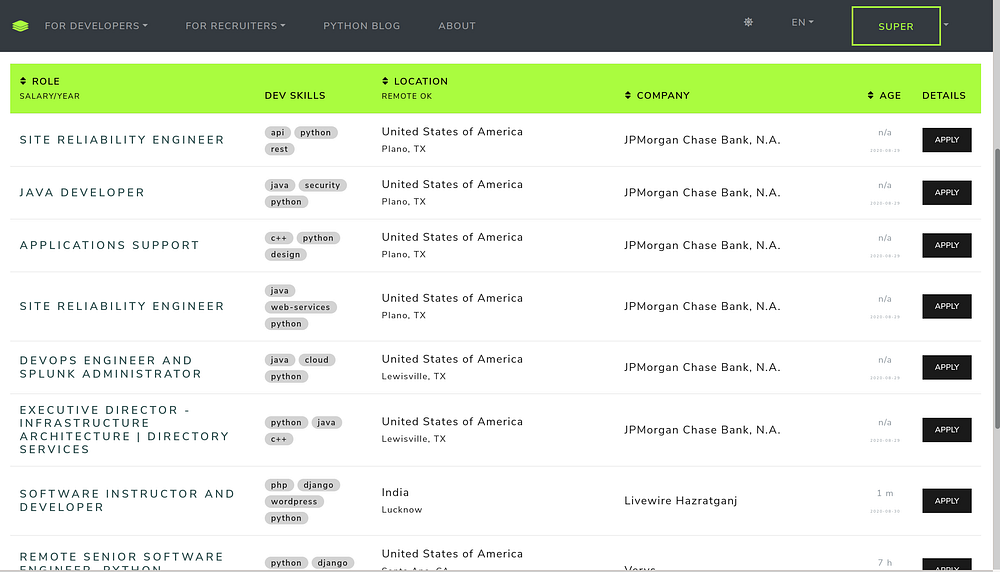Apply to DevOps Engineer and Splunk Administrator
1000x572 pixels.
point(947,367)
